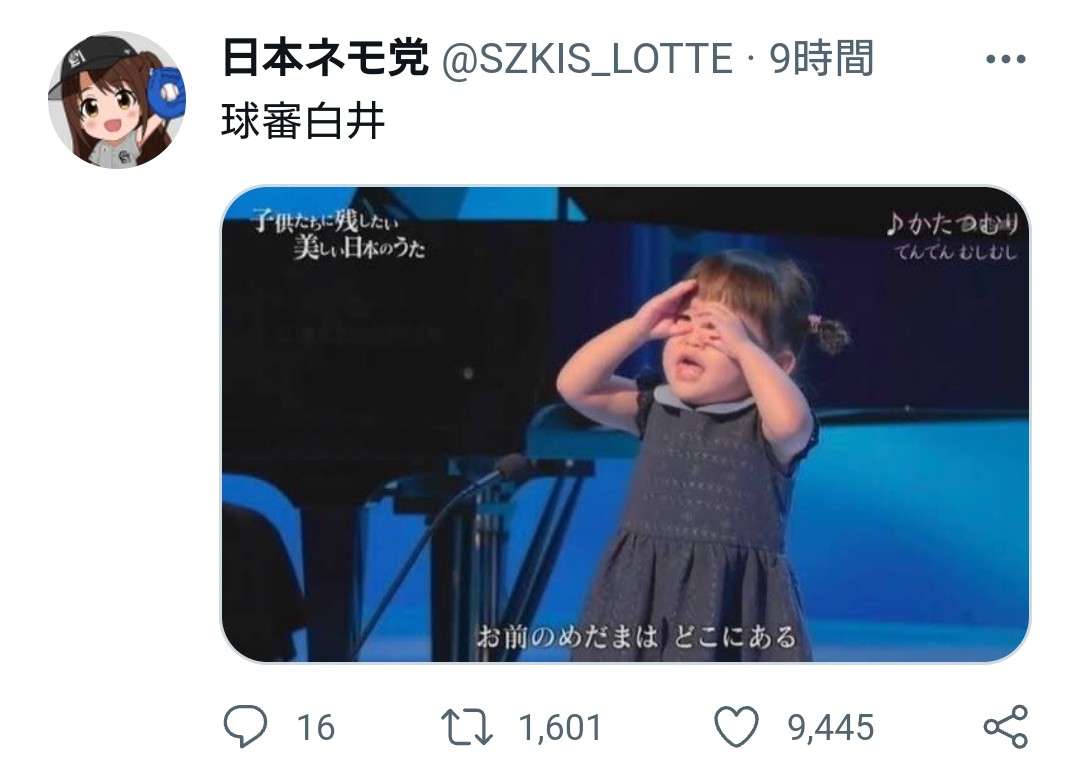Select the tweet text 球審白井
The image size is (1080, 768).
pos(302,122)
